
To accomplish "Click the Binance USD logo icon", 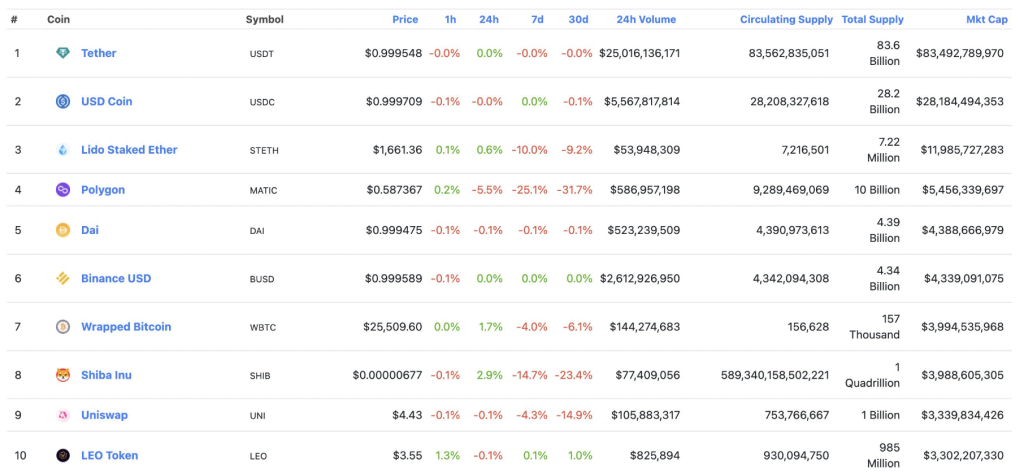I will click(x=63, y=278).
